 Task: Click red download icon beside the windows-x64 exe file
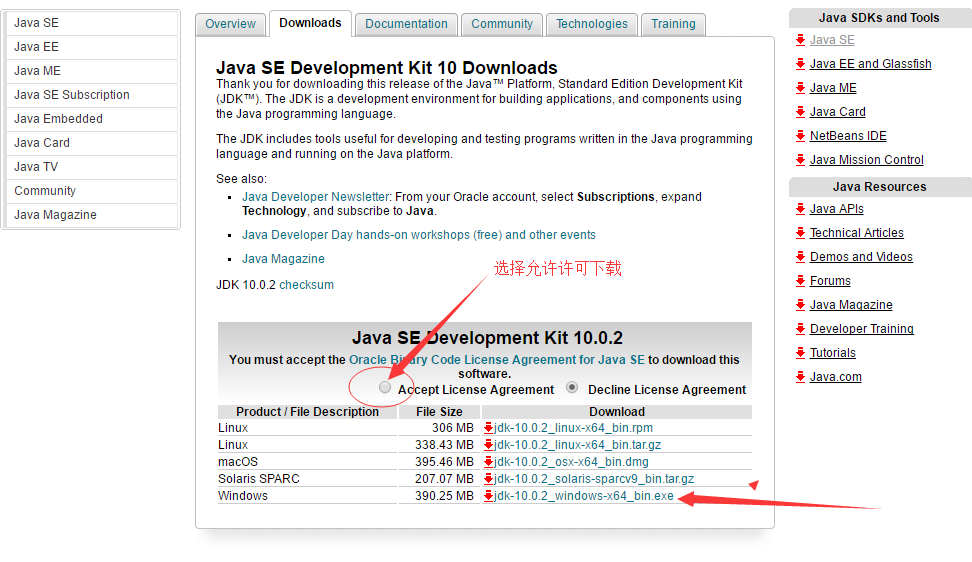(x=488, y=496)
